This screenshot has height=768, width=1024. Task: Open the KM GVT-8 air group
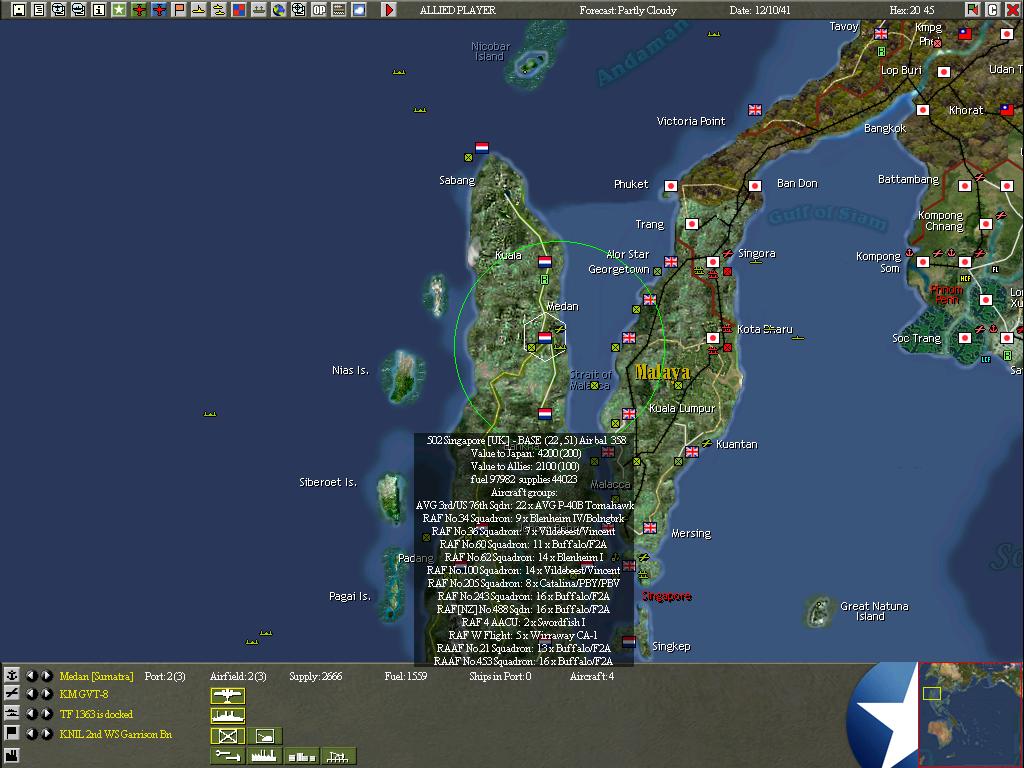click(x=84, y=694)
